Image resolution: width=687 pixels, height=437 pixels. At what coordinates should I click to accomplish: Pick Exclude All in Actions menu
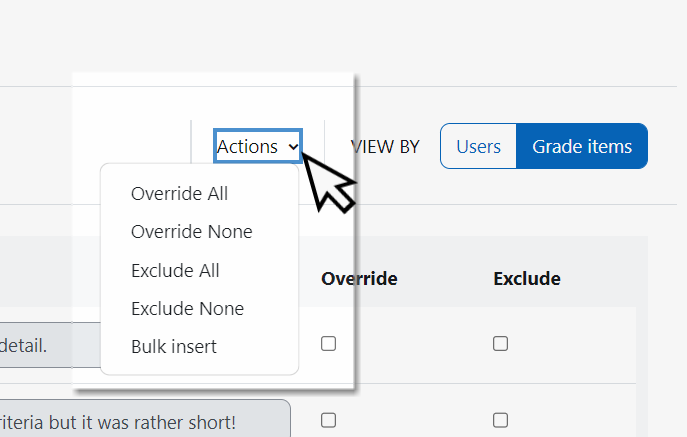[x=175, y=270]
